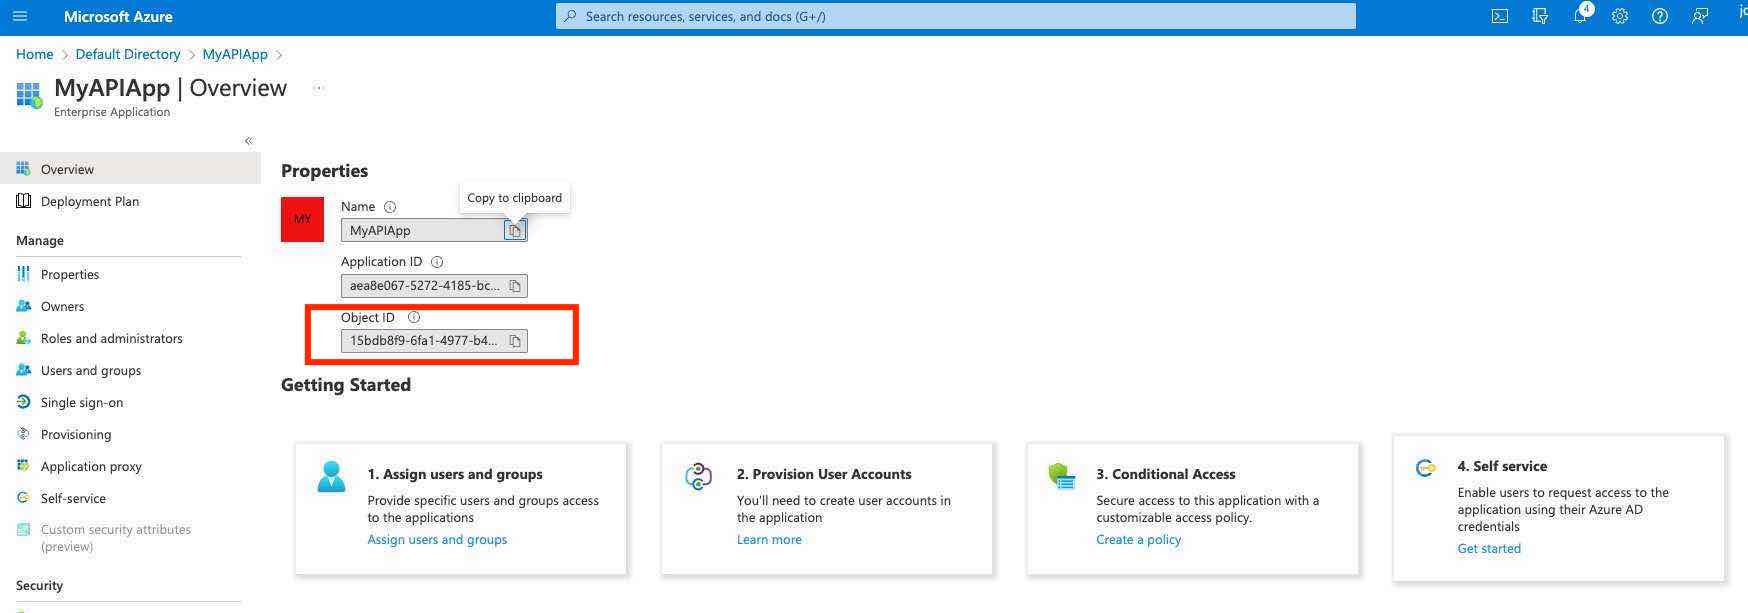Viewport: 1748px width, 613px height.
Task: Focus the Search resources, services, and docs box
Action: point(956,16)
